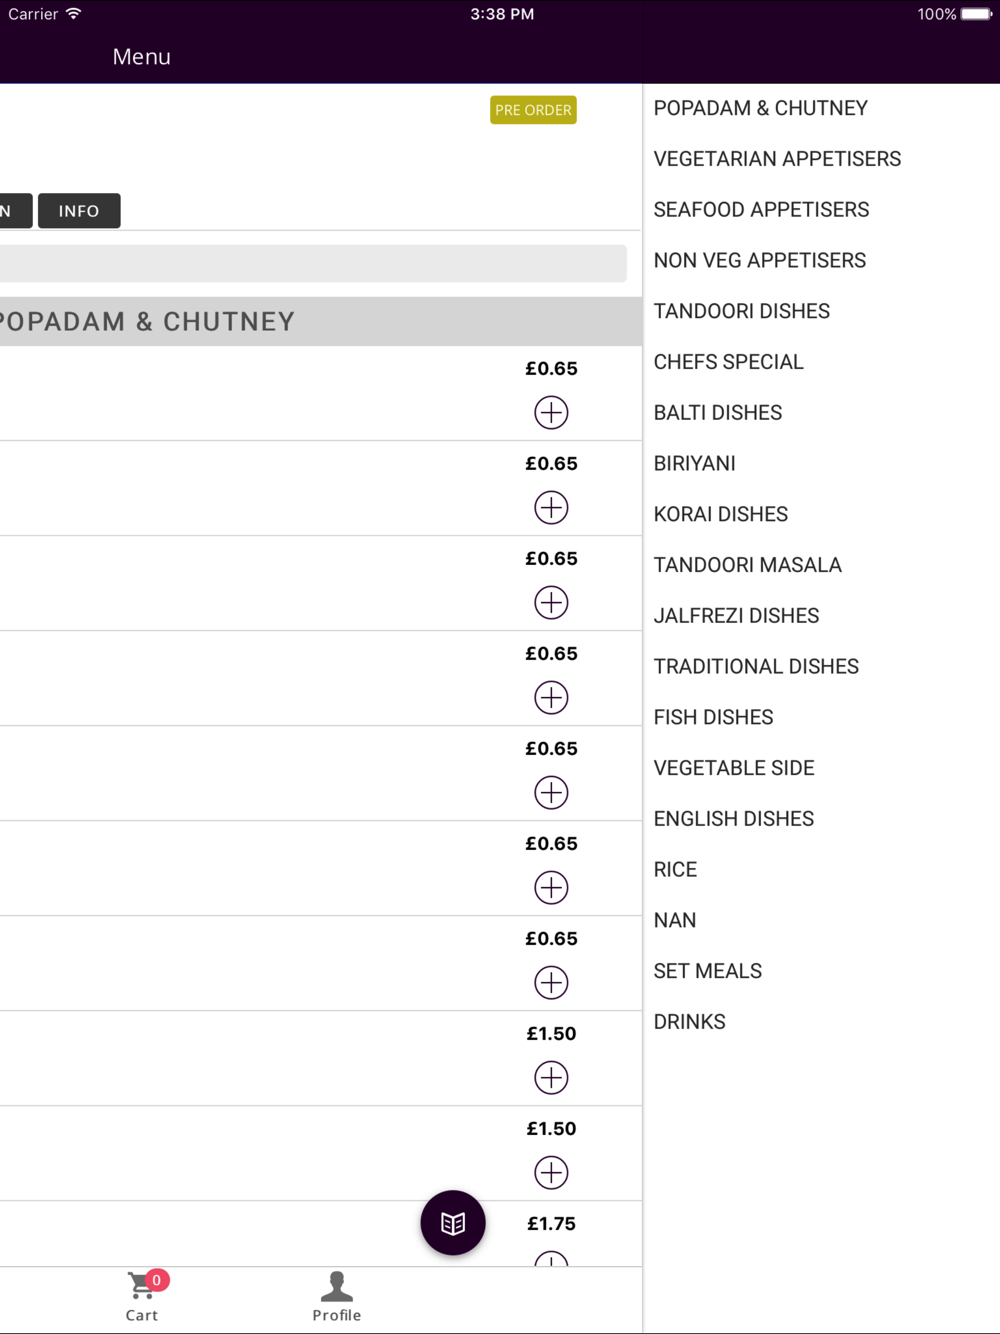The width and height of the screenshot is (1000, 1334).
Task: Tap the PRE ORDER badge
Action: tap(533, 110)
